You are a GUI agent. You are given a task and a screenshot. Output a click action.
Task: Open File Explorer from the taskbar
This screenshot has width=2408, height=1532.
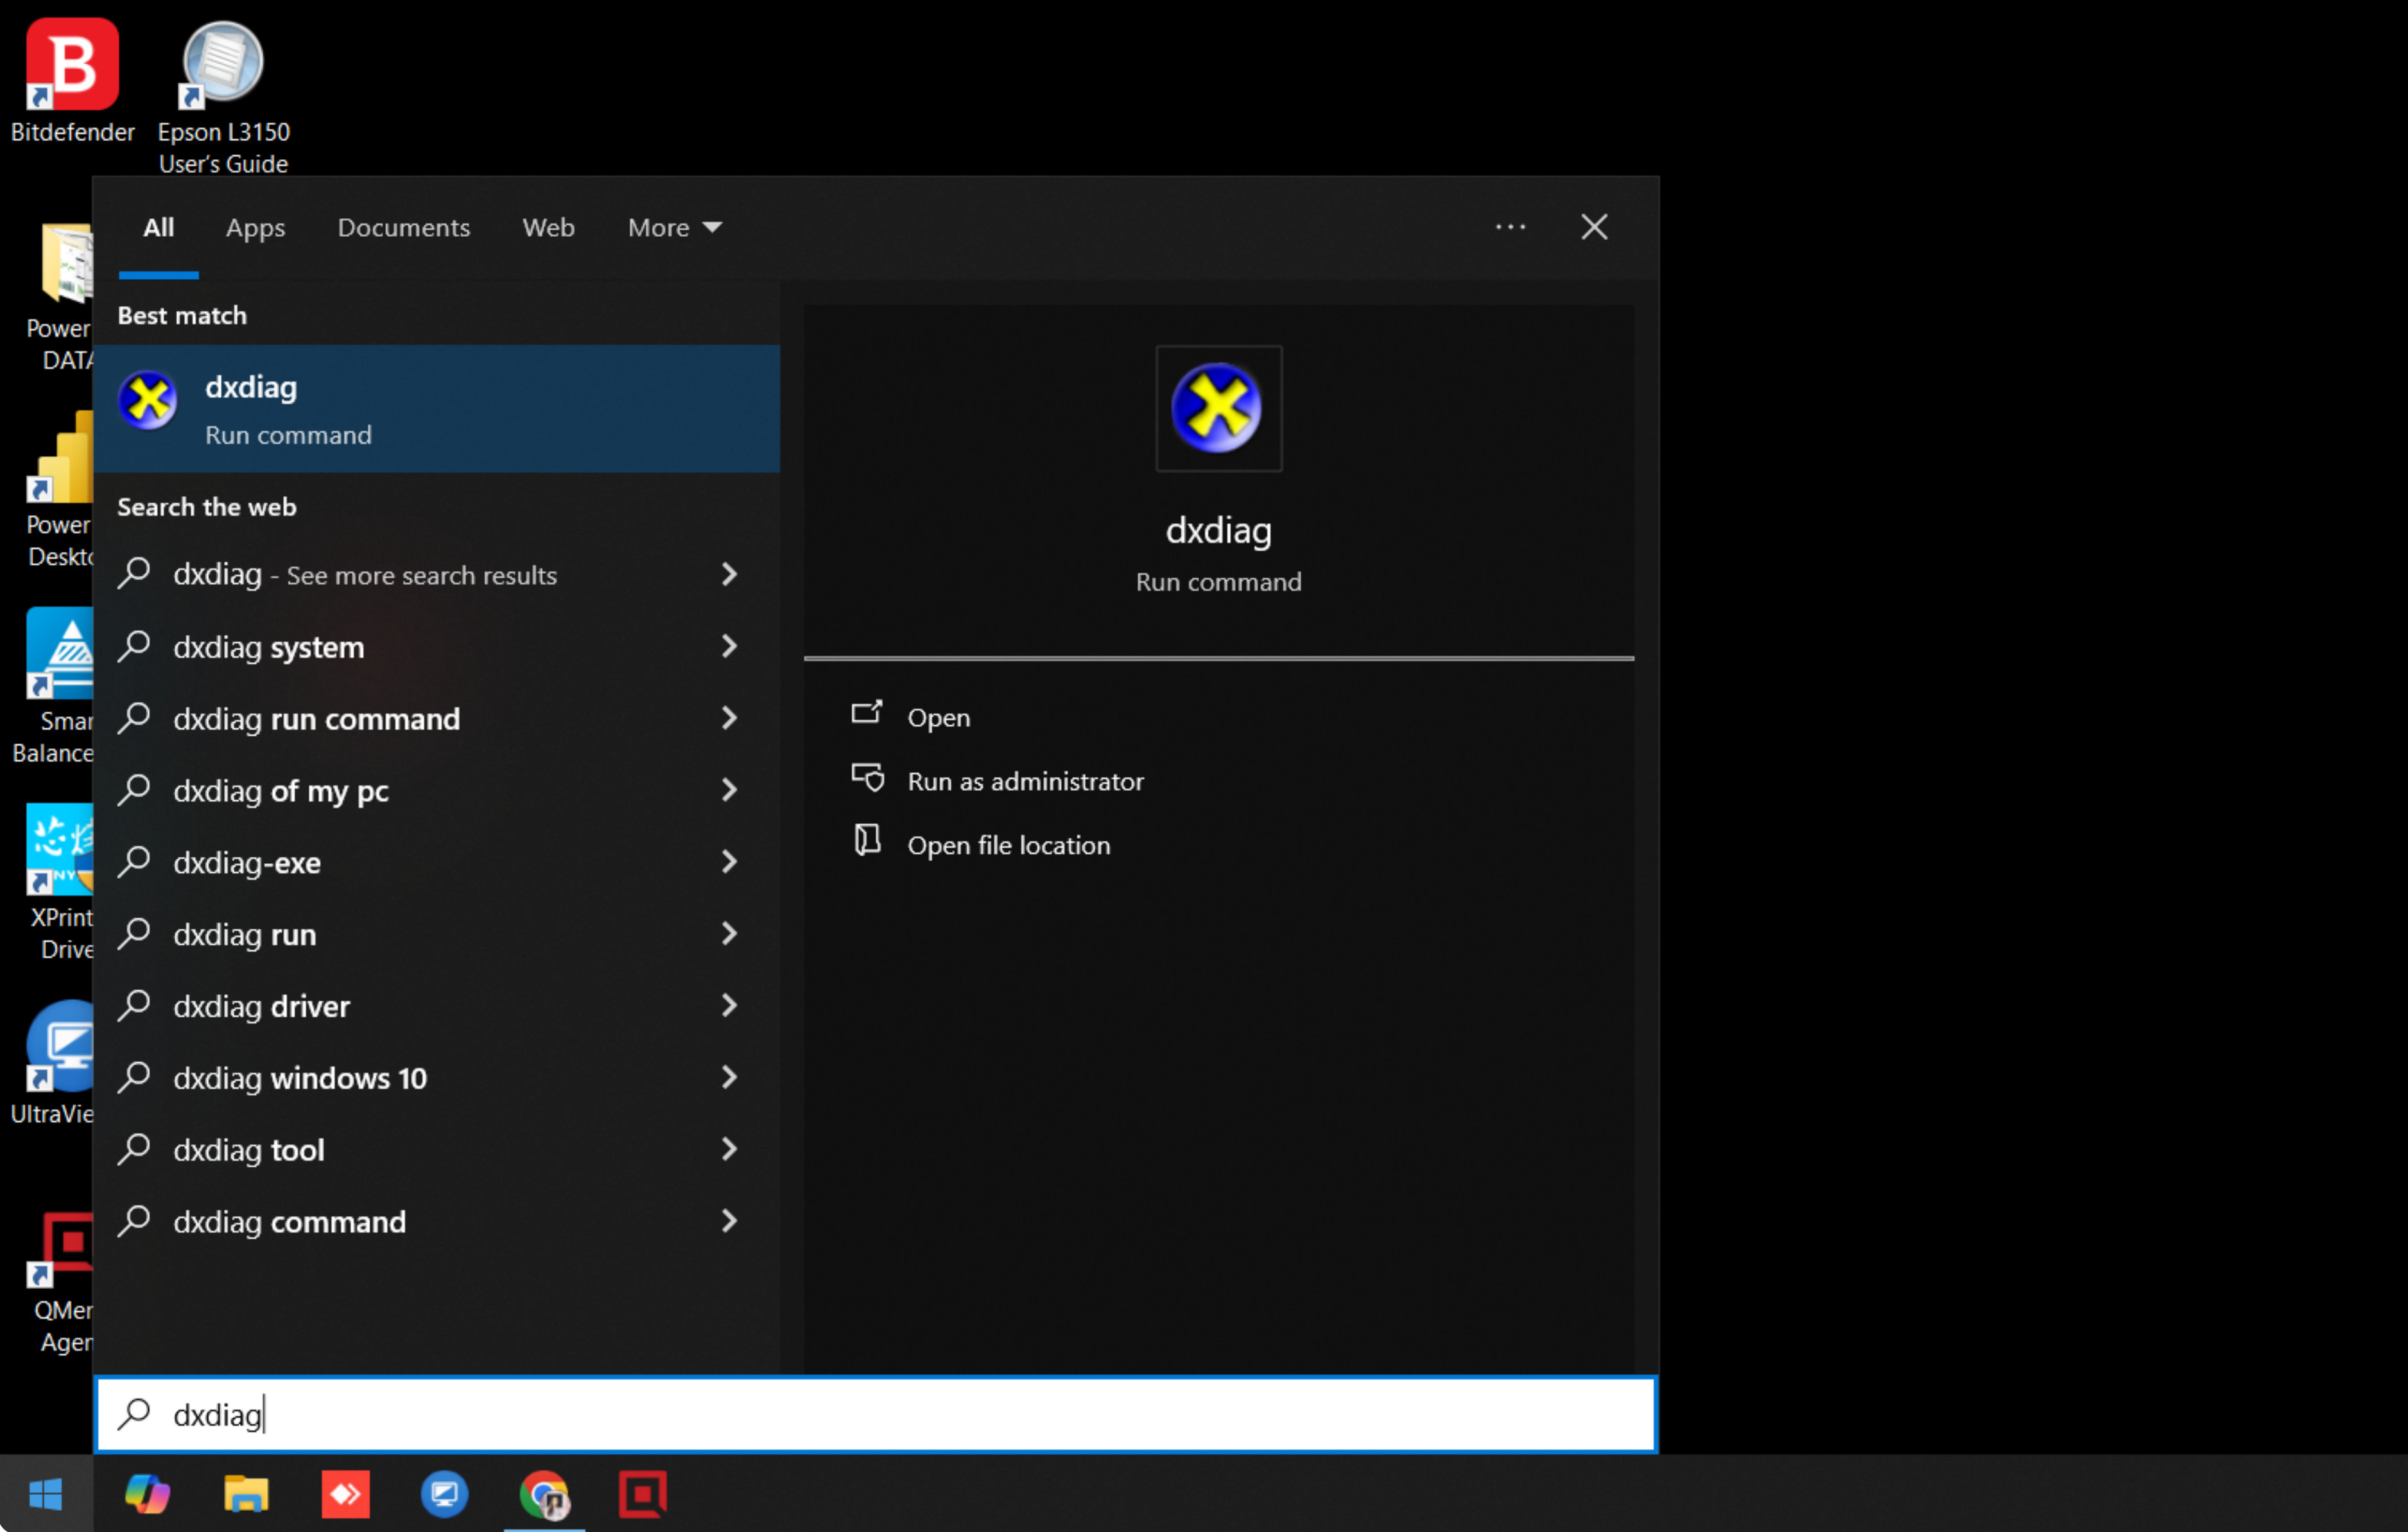(x=246, y=1494)
